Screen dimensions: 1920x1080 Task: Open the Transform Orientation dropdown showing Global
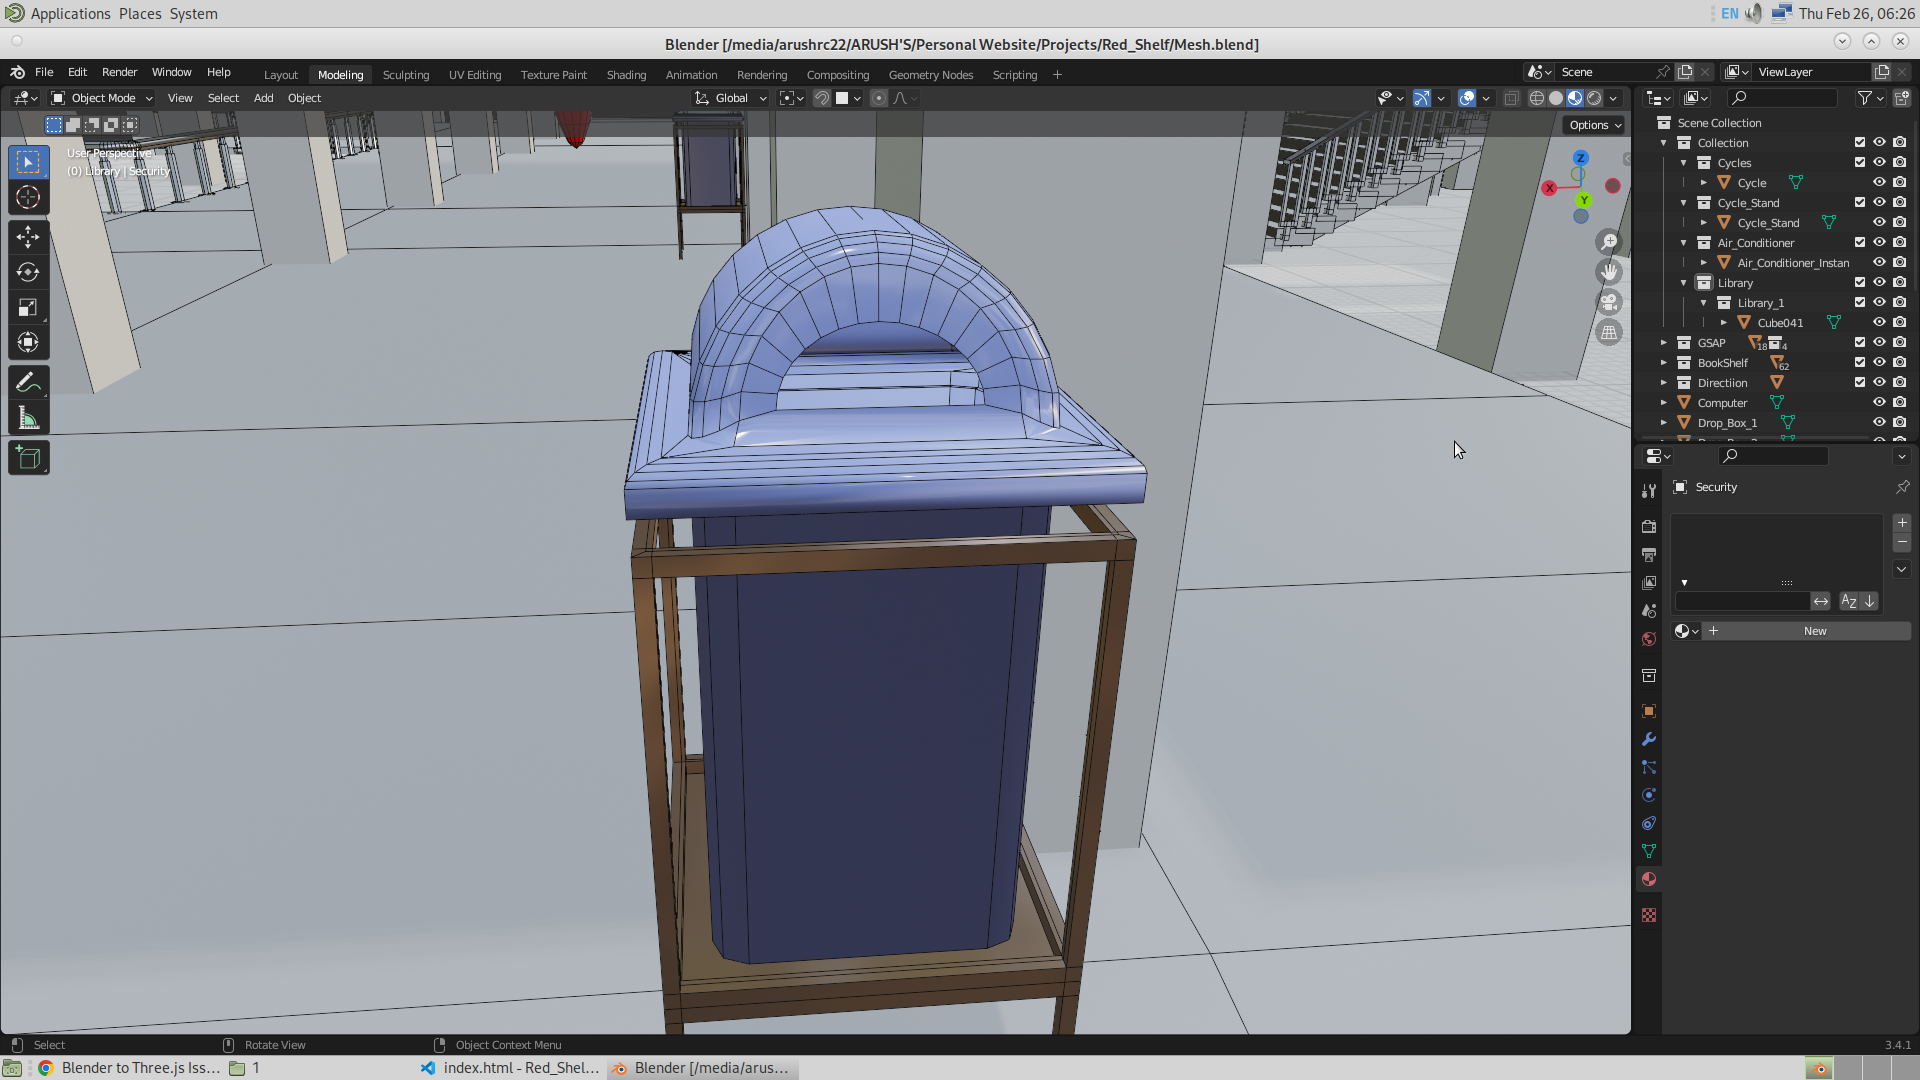(x=730, y=97)
